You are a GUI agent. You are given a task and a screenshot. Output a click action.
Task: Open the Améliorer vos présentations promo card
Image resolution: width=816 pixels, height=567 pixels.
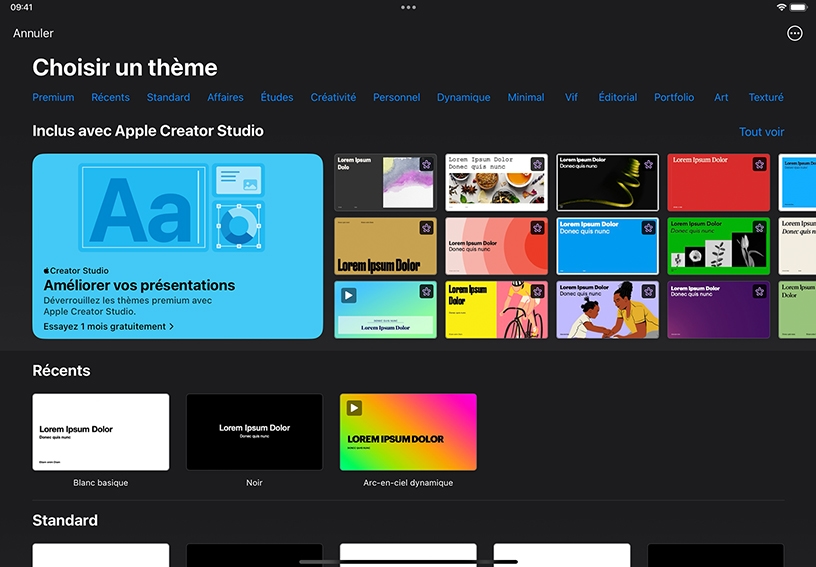tap(177, 246)
